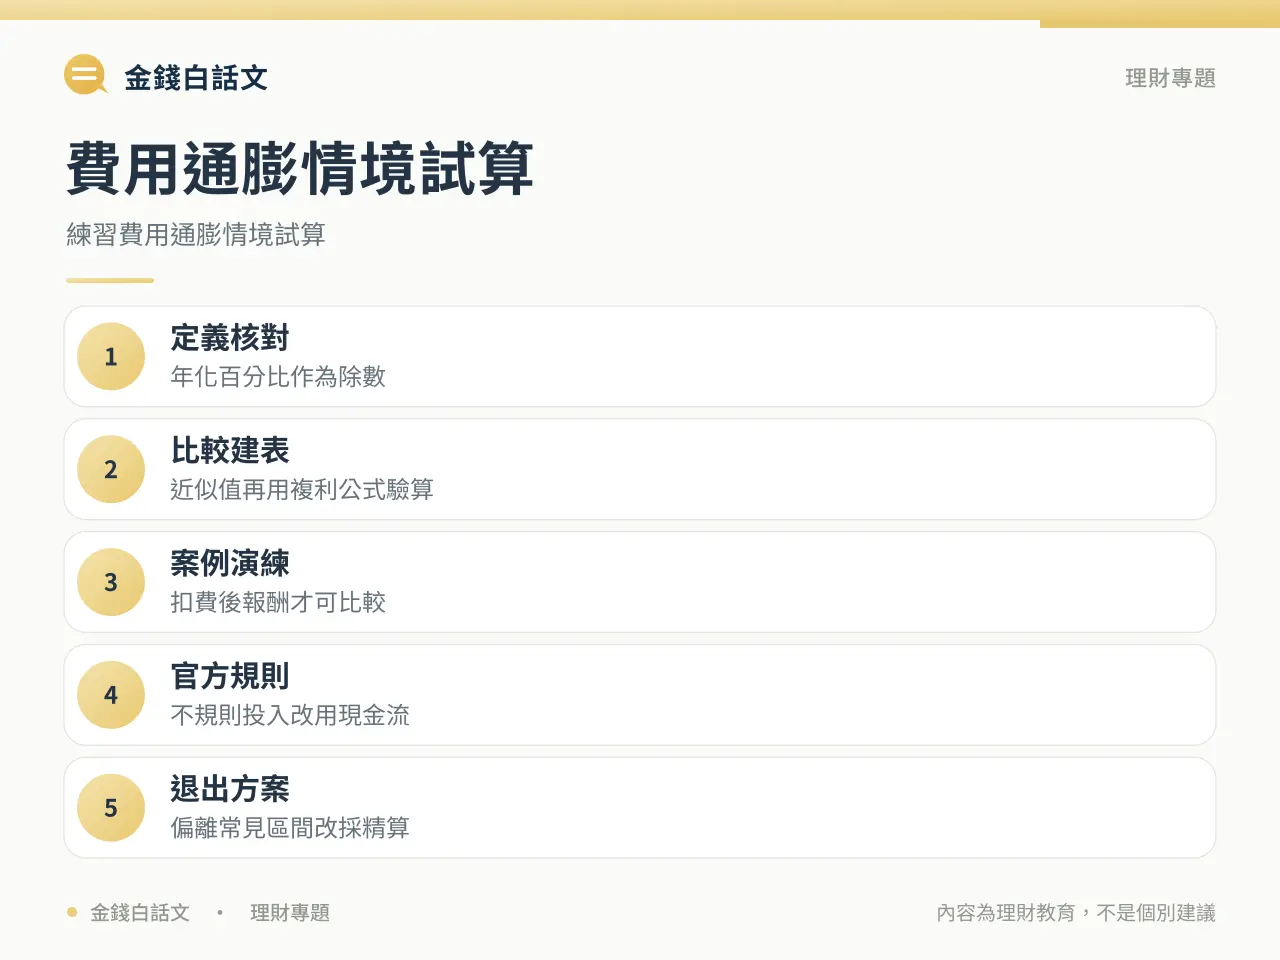
Task: Select the step 3 number badge
Action: pos(111,582)
